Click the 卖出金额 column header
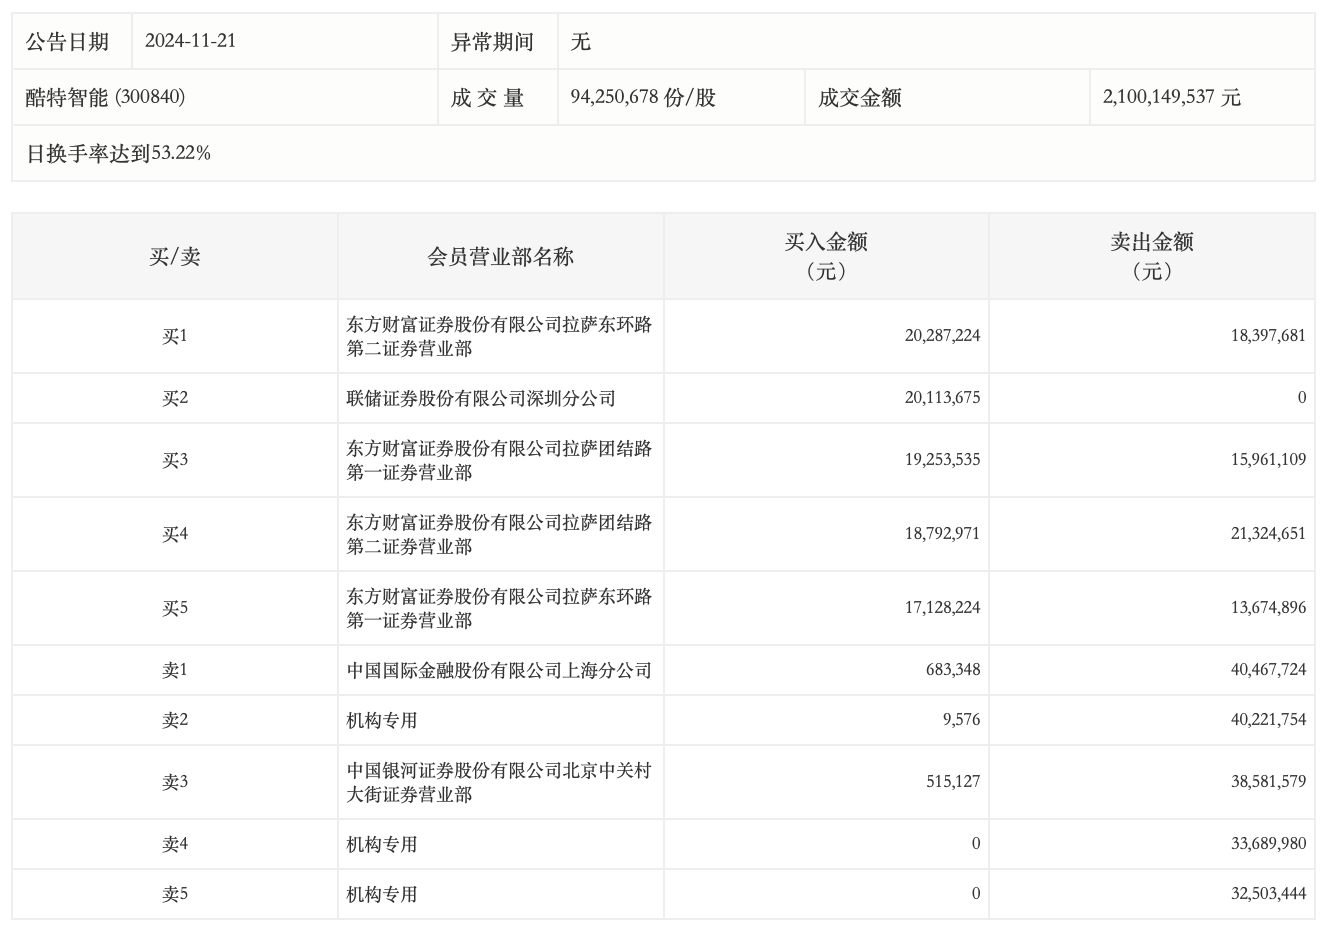 pos(1151,256)
